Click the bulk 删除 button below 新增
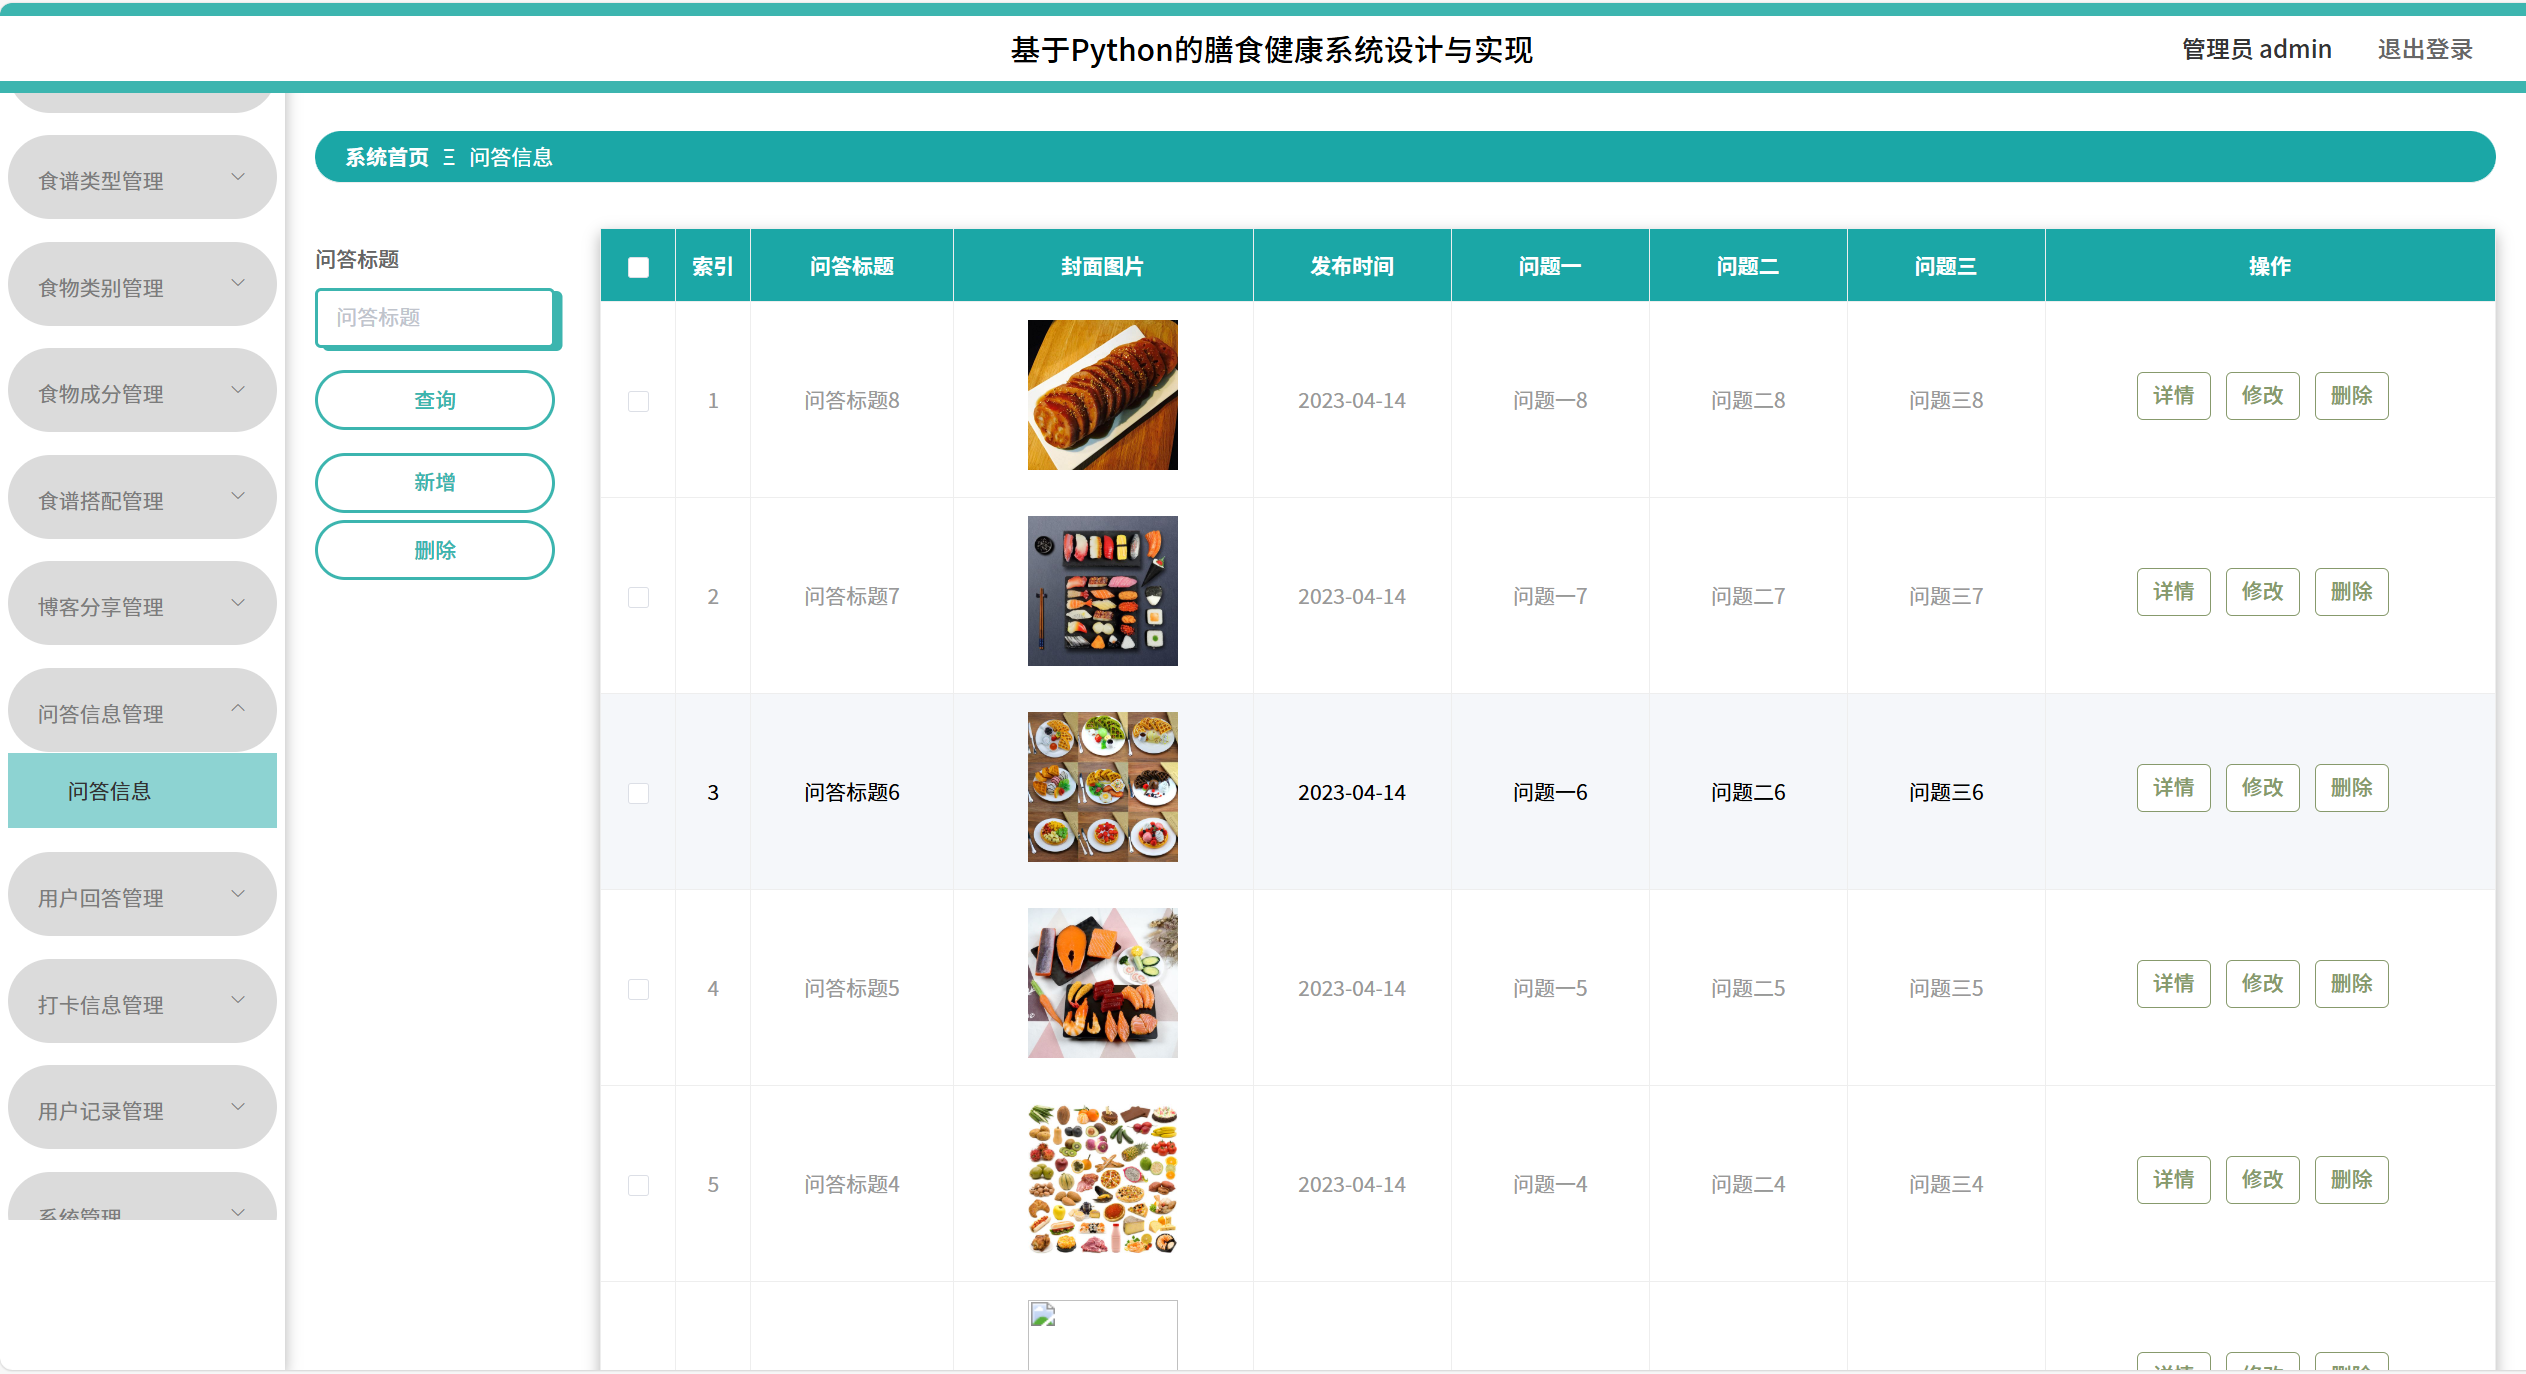 tap(434, 549)
